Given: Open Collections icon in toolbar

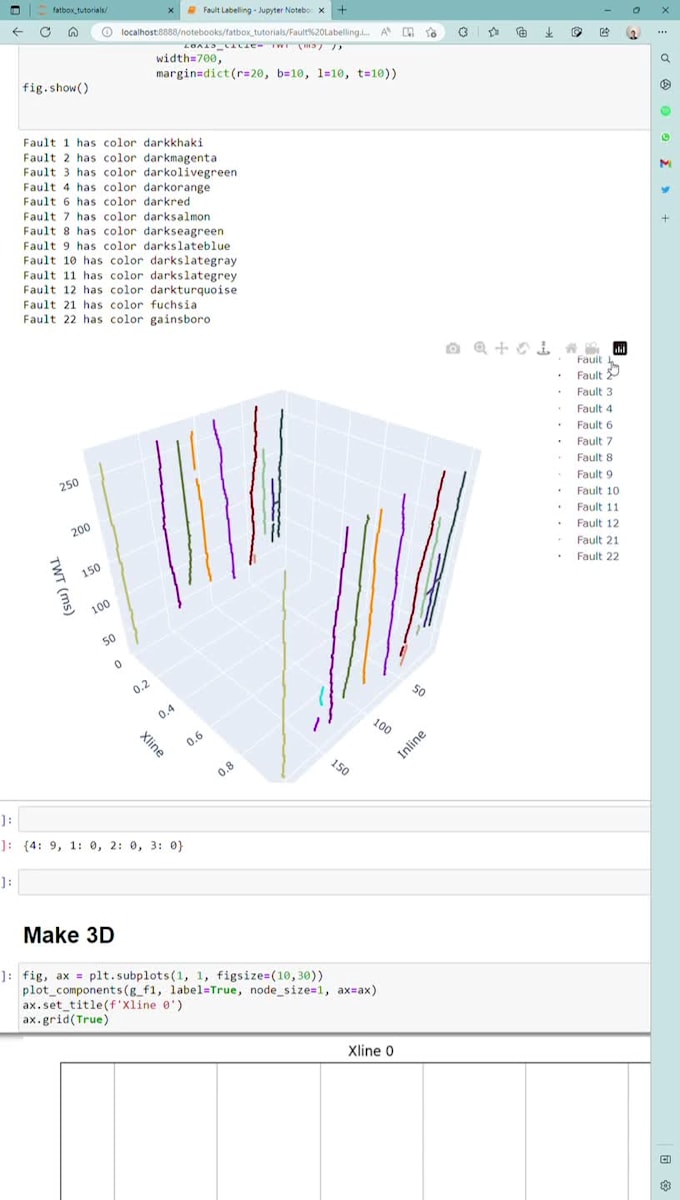Looking at the screenshot, I should point(521,32).
